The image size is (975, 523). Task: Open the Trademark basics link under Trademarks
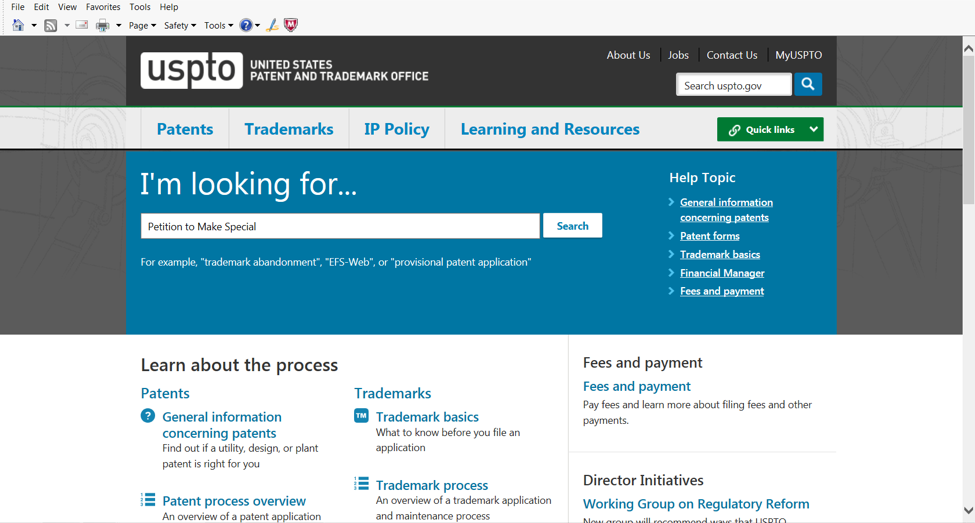coord(427,417)
